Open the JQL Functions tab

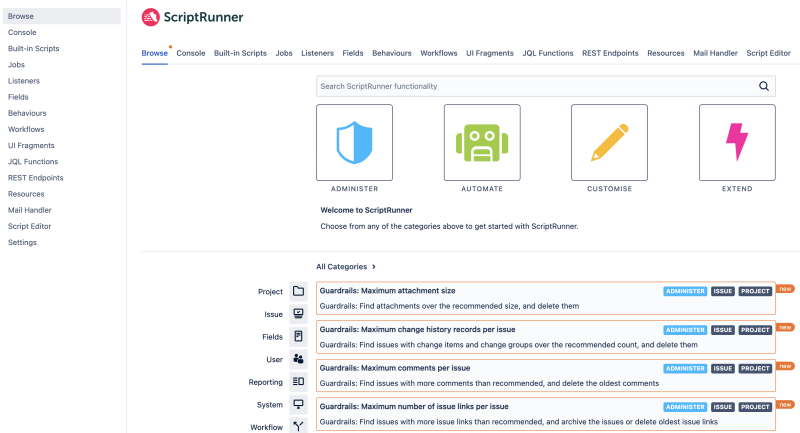tap(547, 53)
